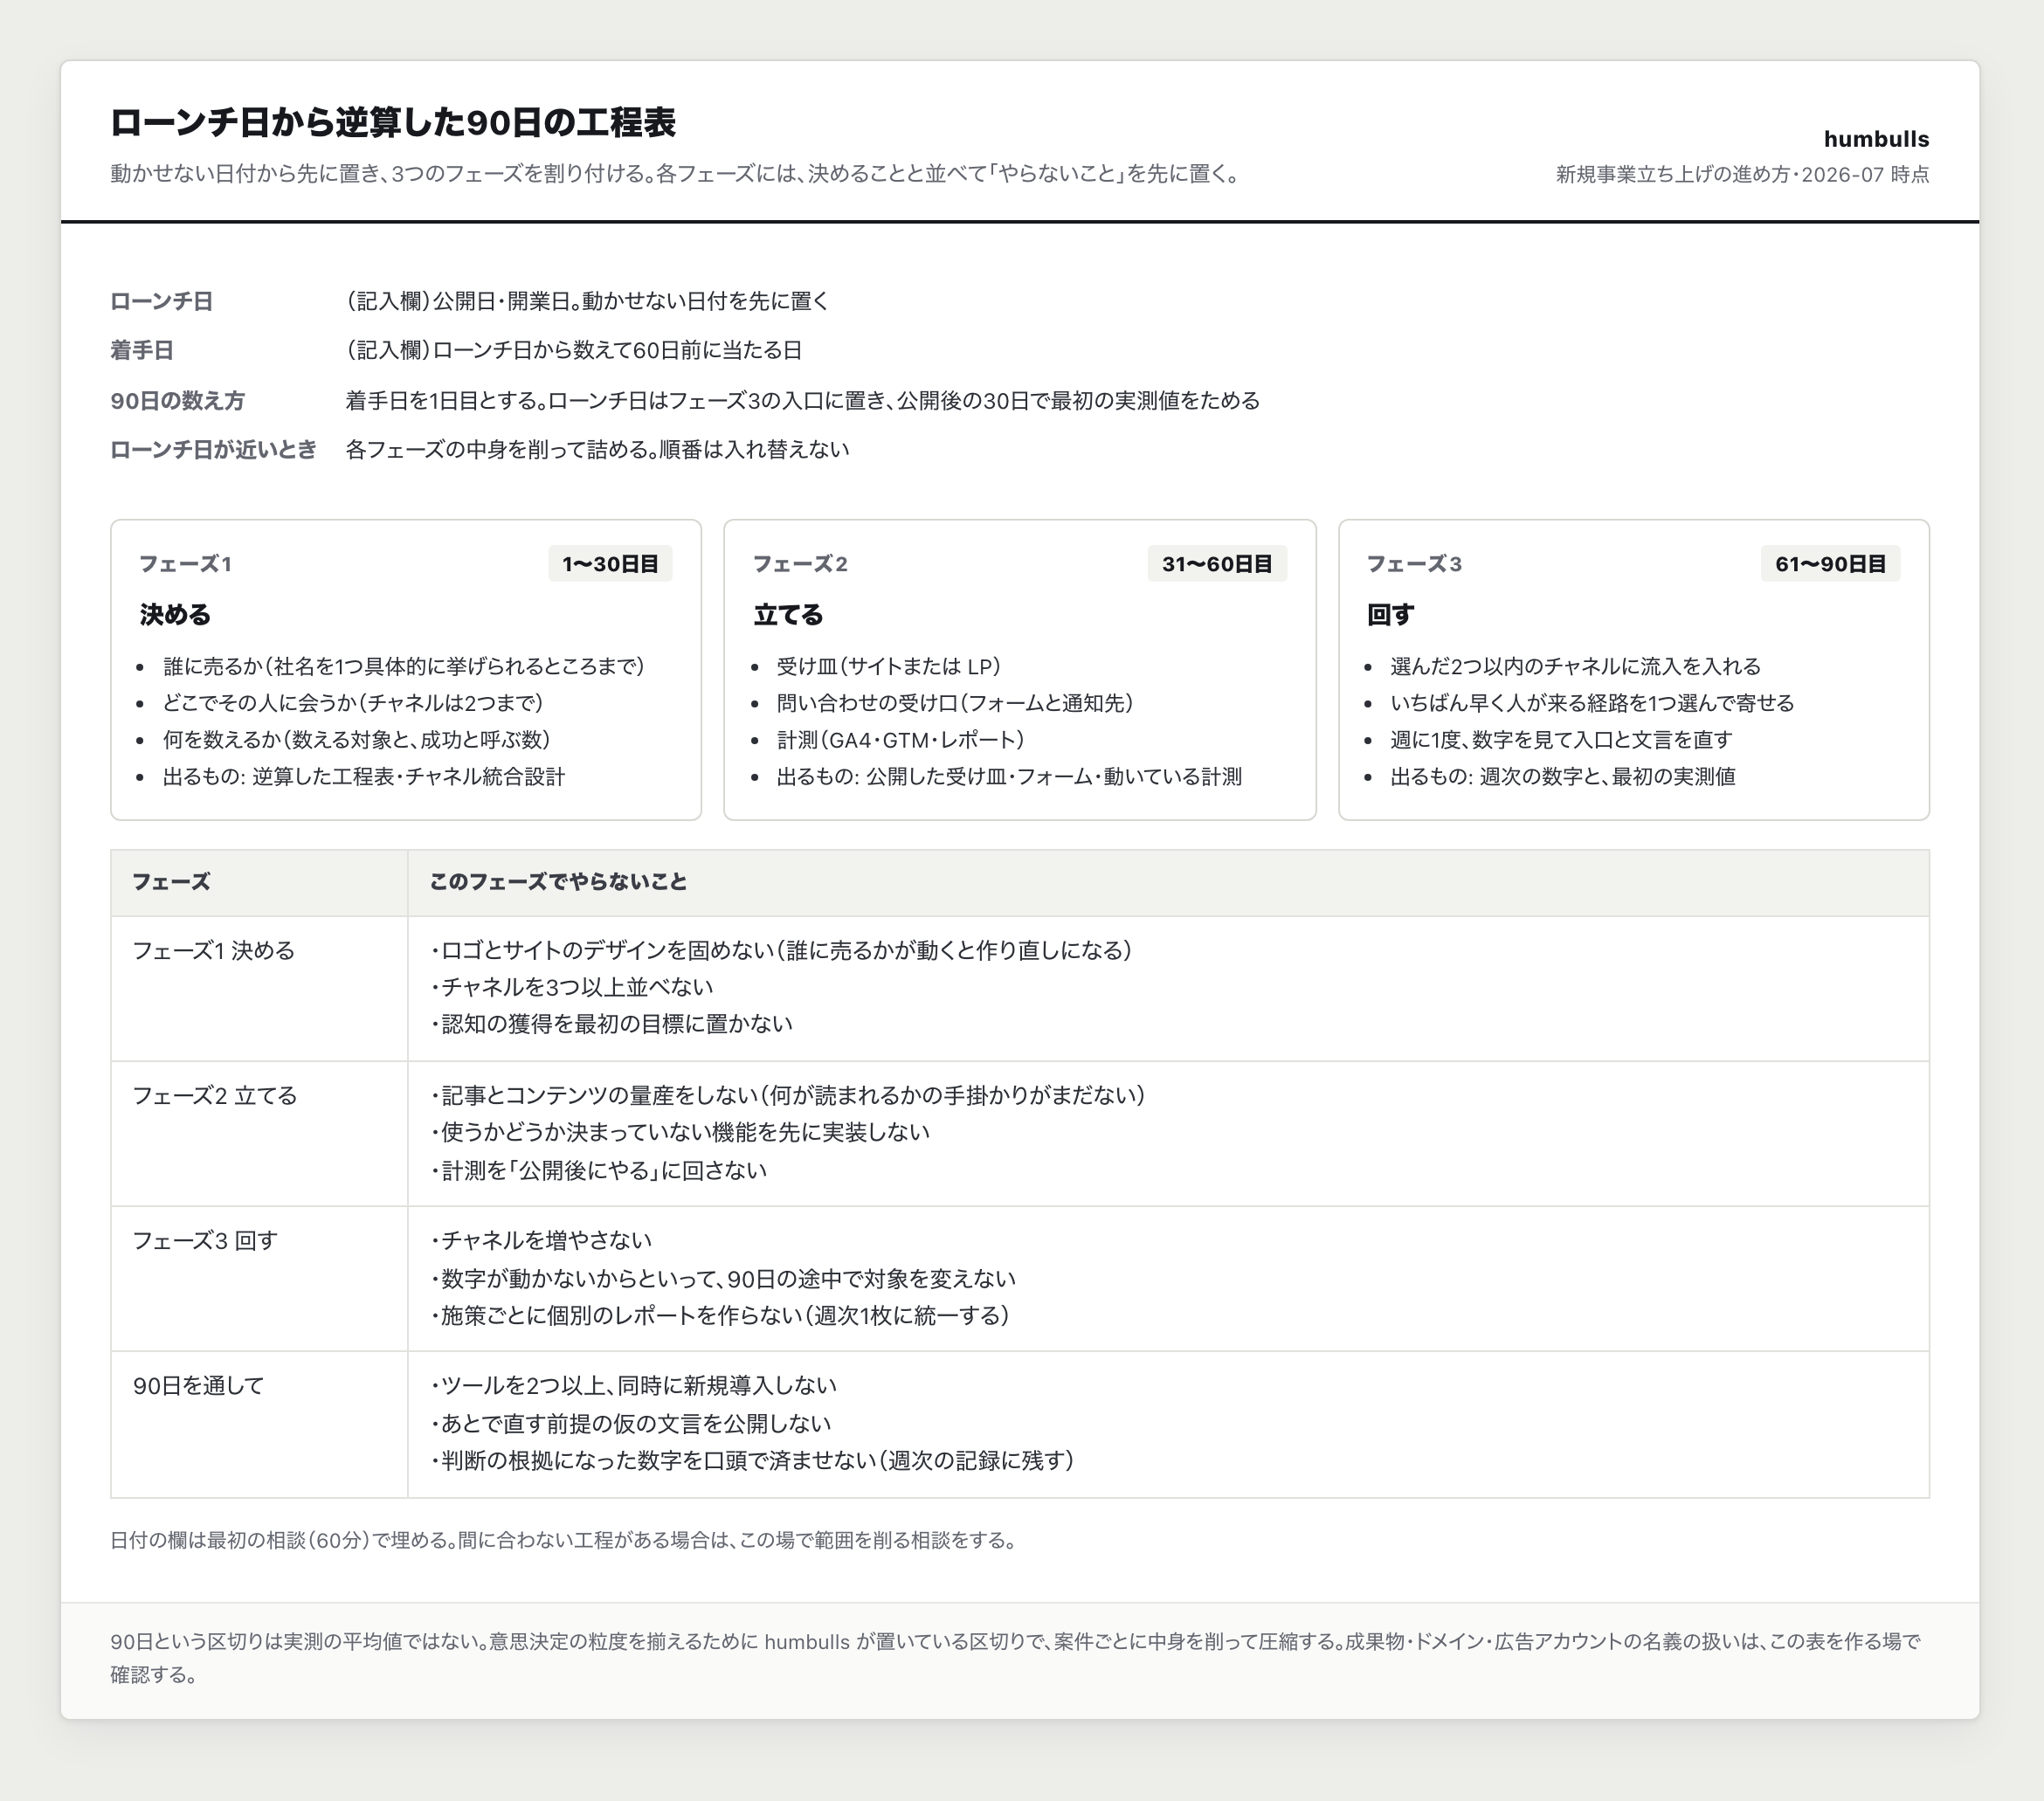This screenshot has height=1801, width=2044.
Task: Click the line 記事とコンテンツの量産をしない
Action: click(788, 1096)
